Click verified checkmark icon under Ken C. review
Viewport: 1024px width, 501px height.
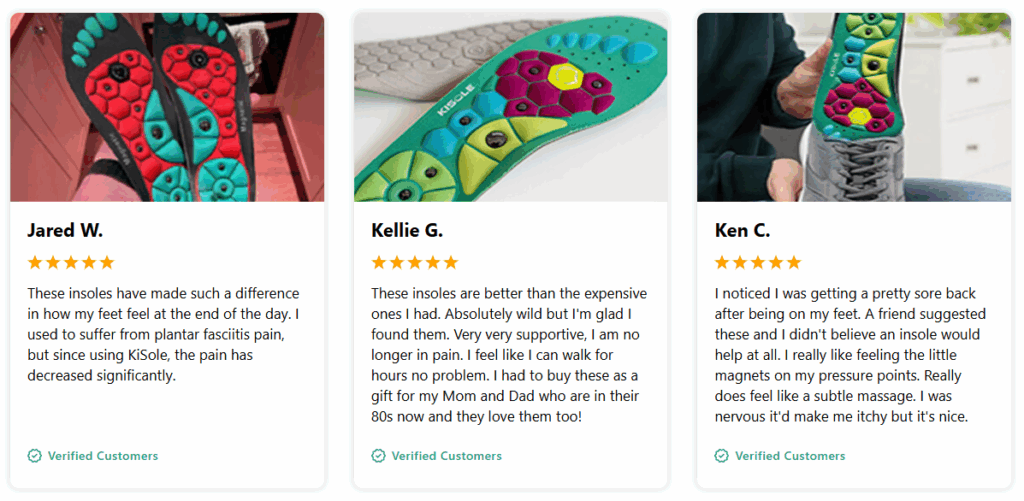[x=722, y=456]
